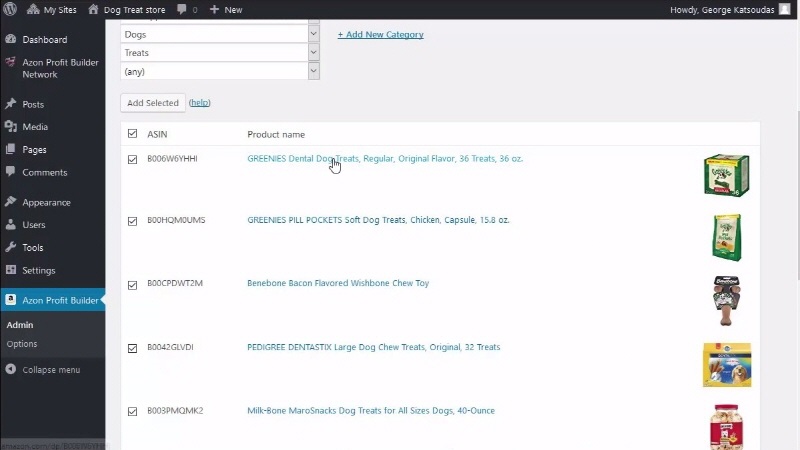Open the Dogs category dropdown
This screenshot has height=450, width=800.
tap(220, 34)
